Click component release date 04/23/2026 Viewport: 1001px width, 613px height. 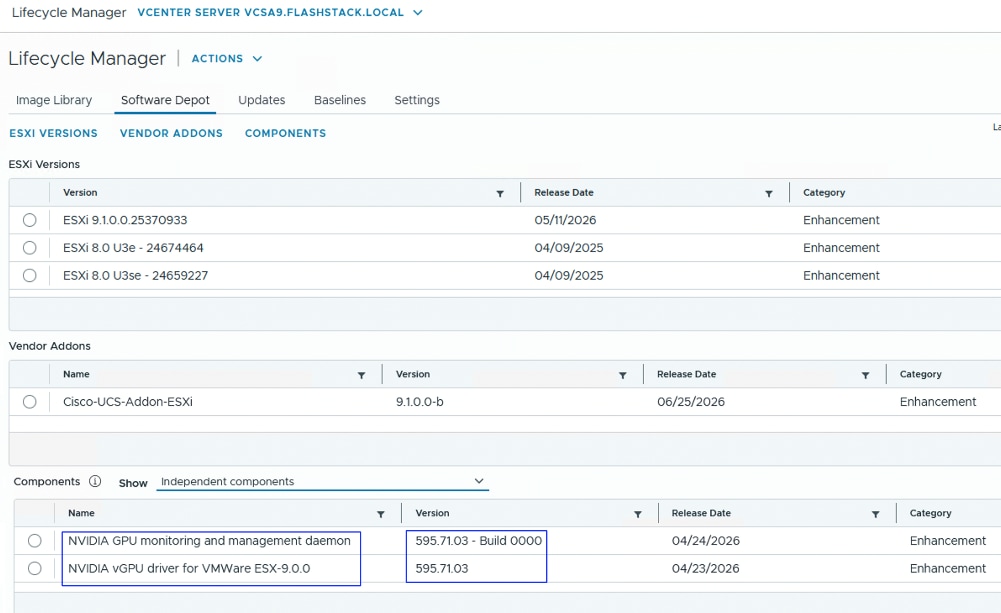[x=705, y=568]
